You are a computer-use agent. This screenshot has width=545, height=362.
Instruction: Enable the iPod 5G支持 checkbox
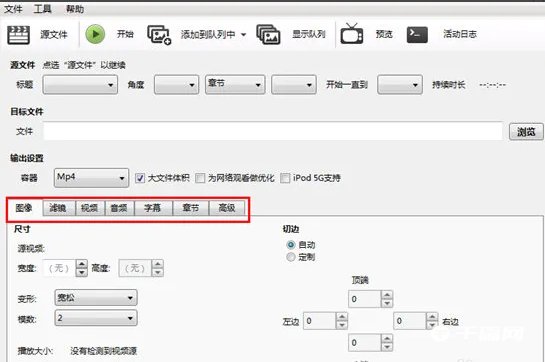point(285,178)
